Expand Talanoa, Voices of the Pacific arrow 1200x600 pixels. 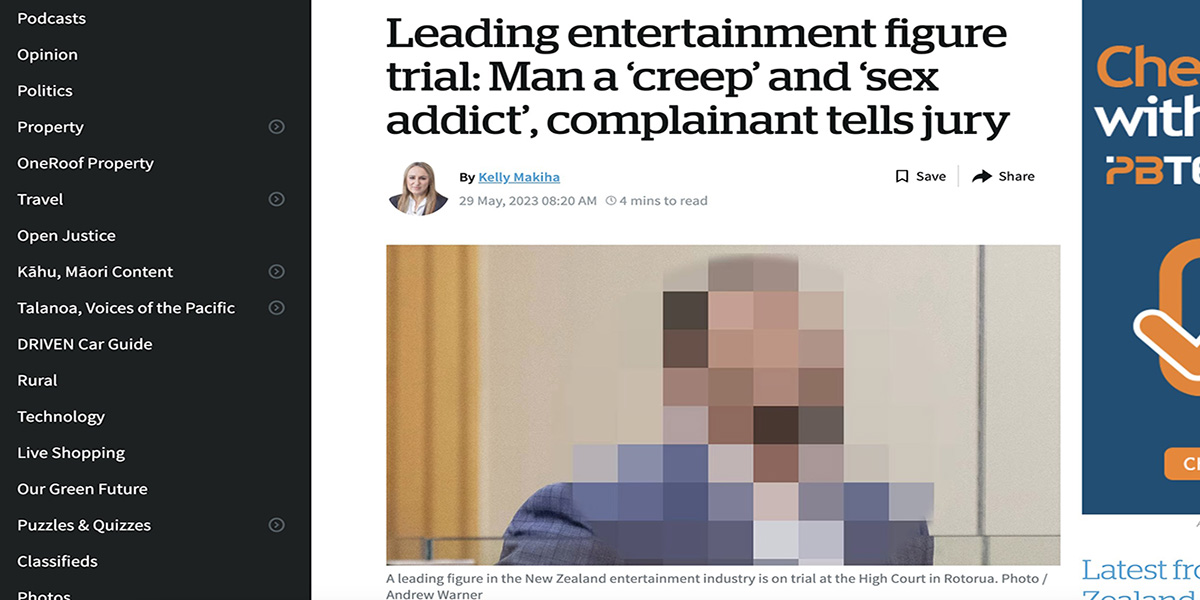277,308
